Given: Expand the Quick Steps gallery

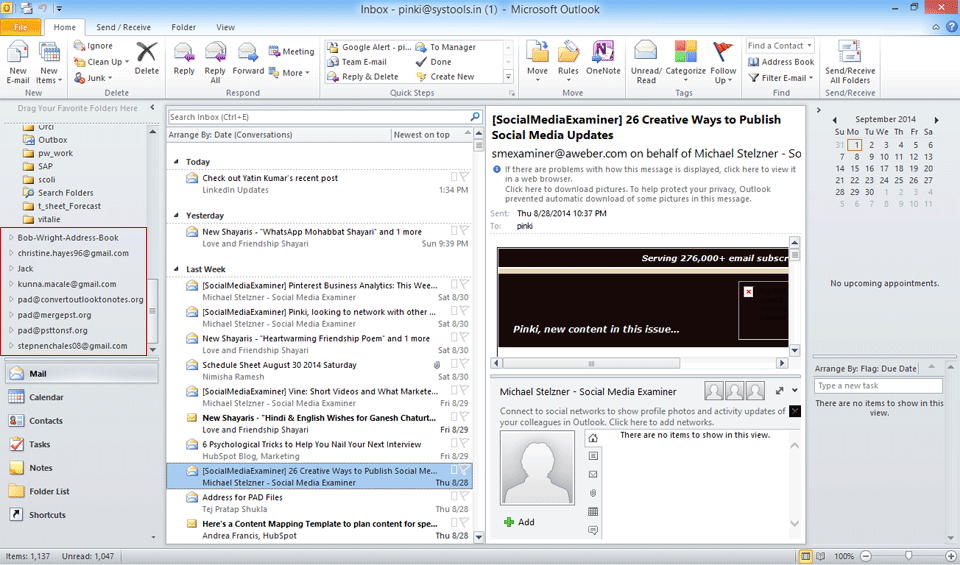Looking at the screenshot, I should coord(508,77).
